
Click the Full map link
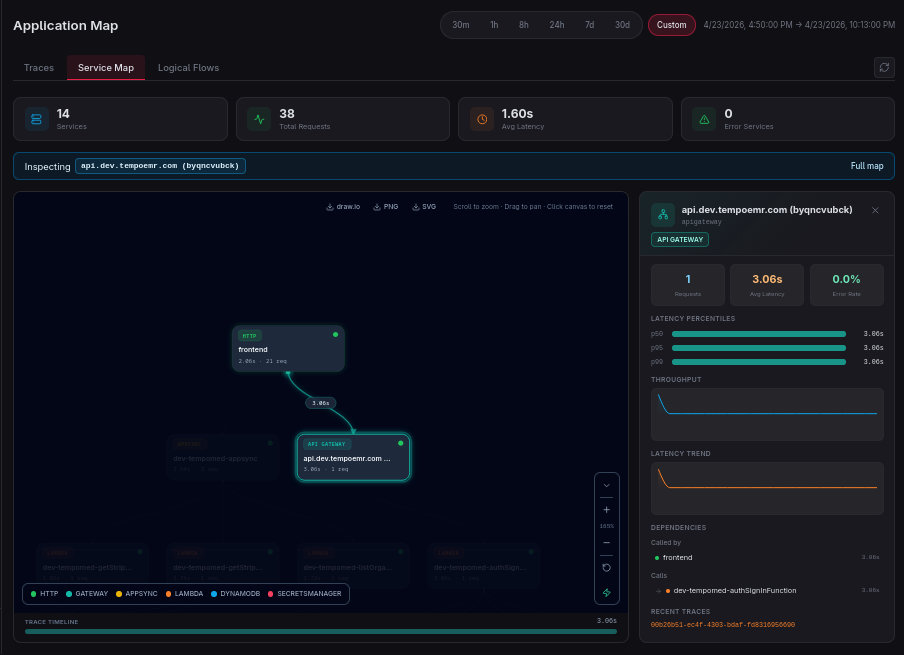pyautogui.click(x=867, y=166)
